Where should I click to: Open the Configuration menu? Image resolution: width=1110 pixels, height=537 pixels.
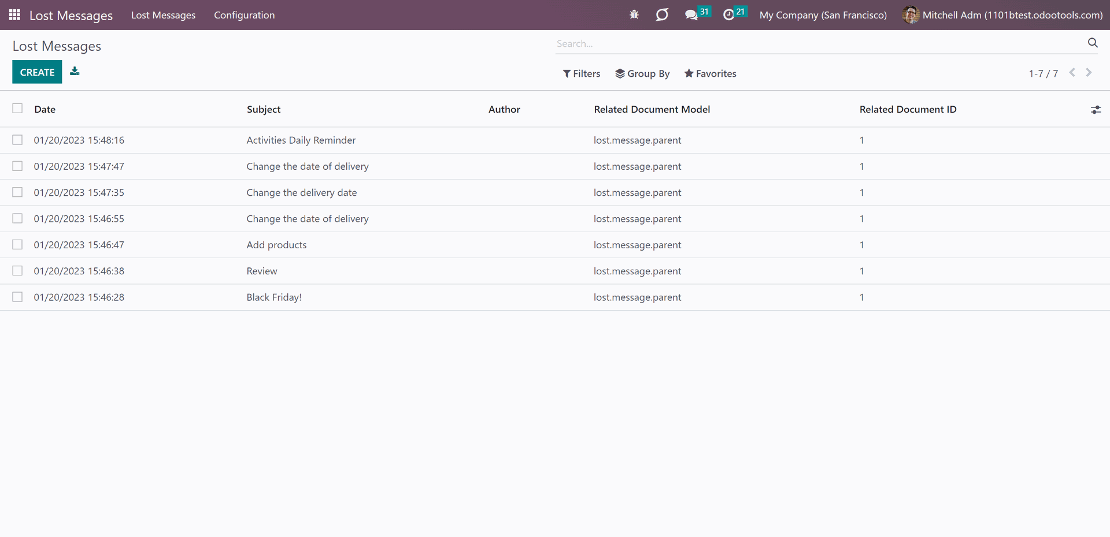tap(244, 15)
